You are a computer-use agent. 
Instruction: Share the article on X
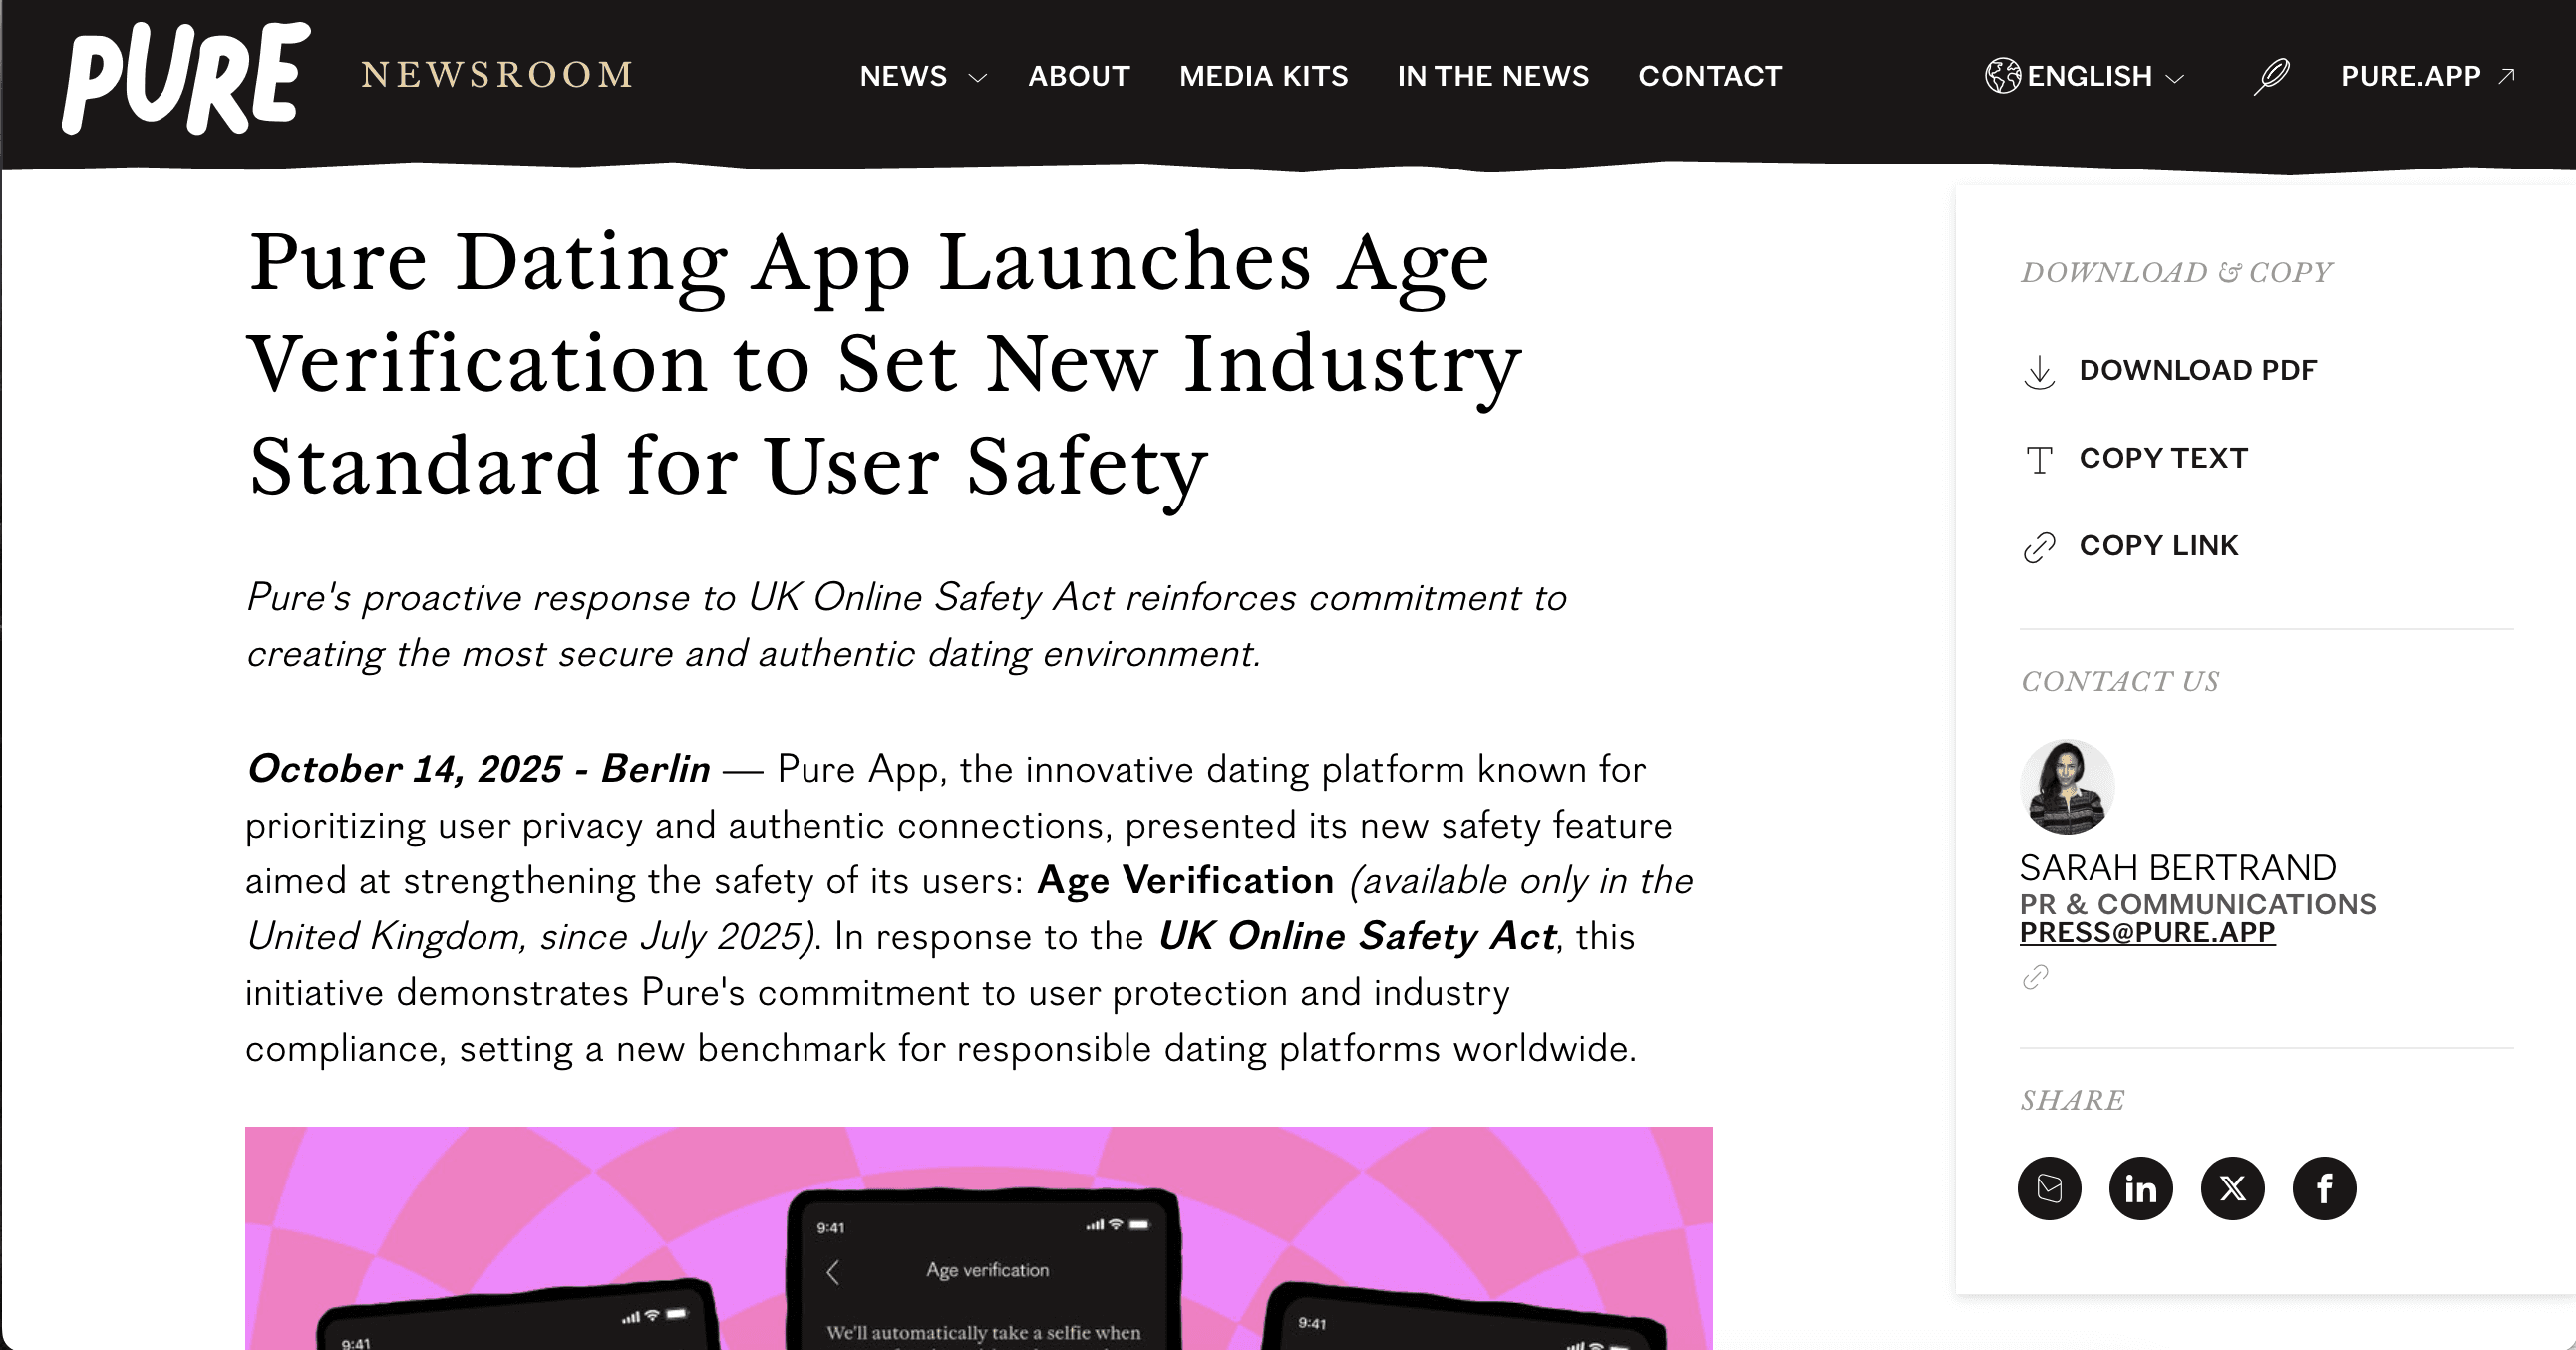click(2232, 1188)
